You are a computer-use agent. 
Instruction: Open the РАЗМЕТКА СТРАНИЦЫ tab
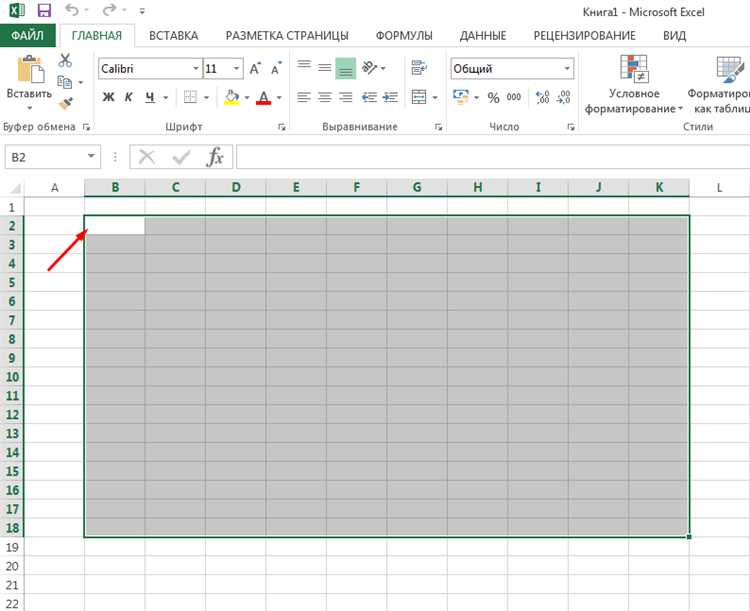coord(287,35)
